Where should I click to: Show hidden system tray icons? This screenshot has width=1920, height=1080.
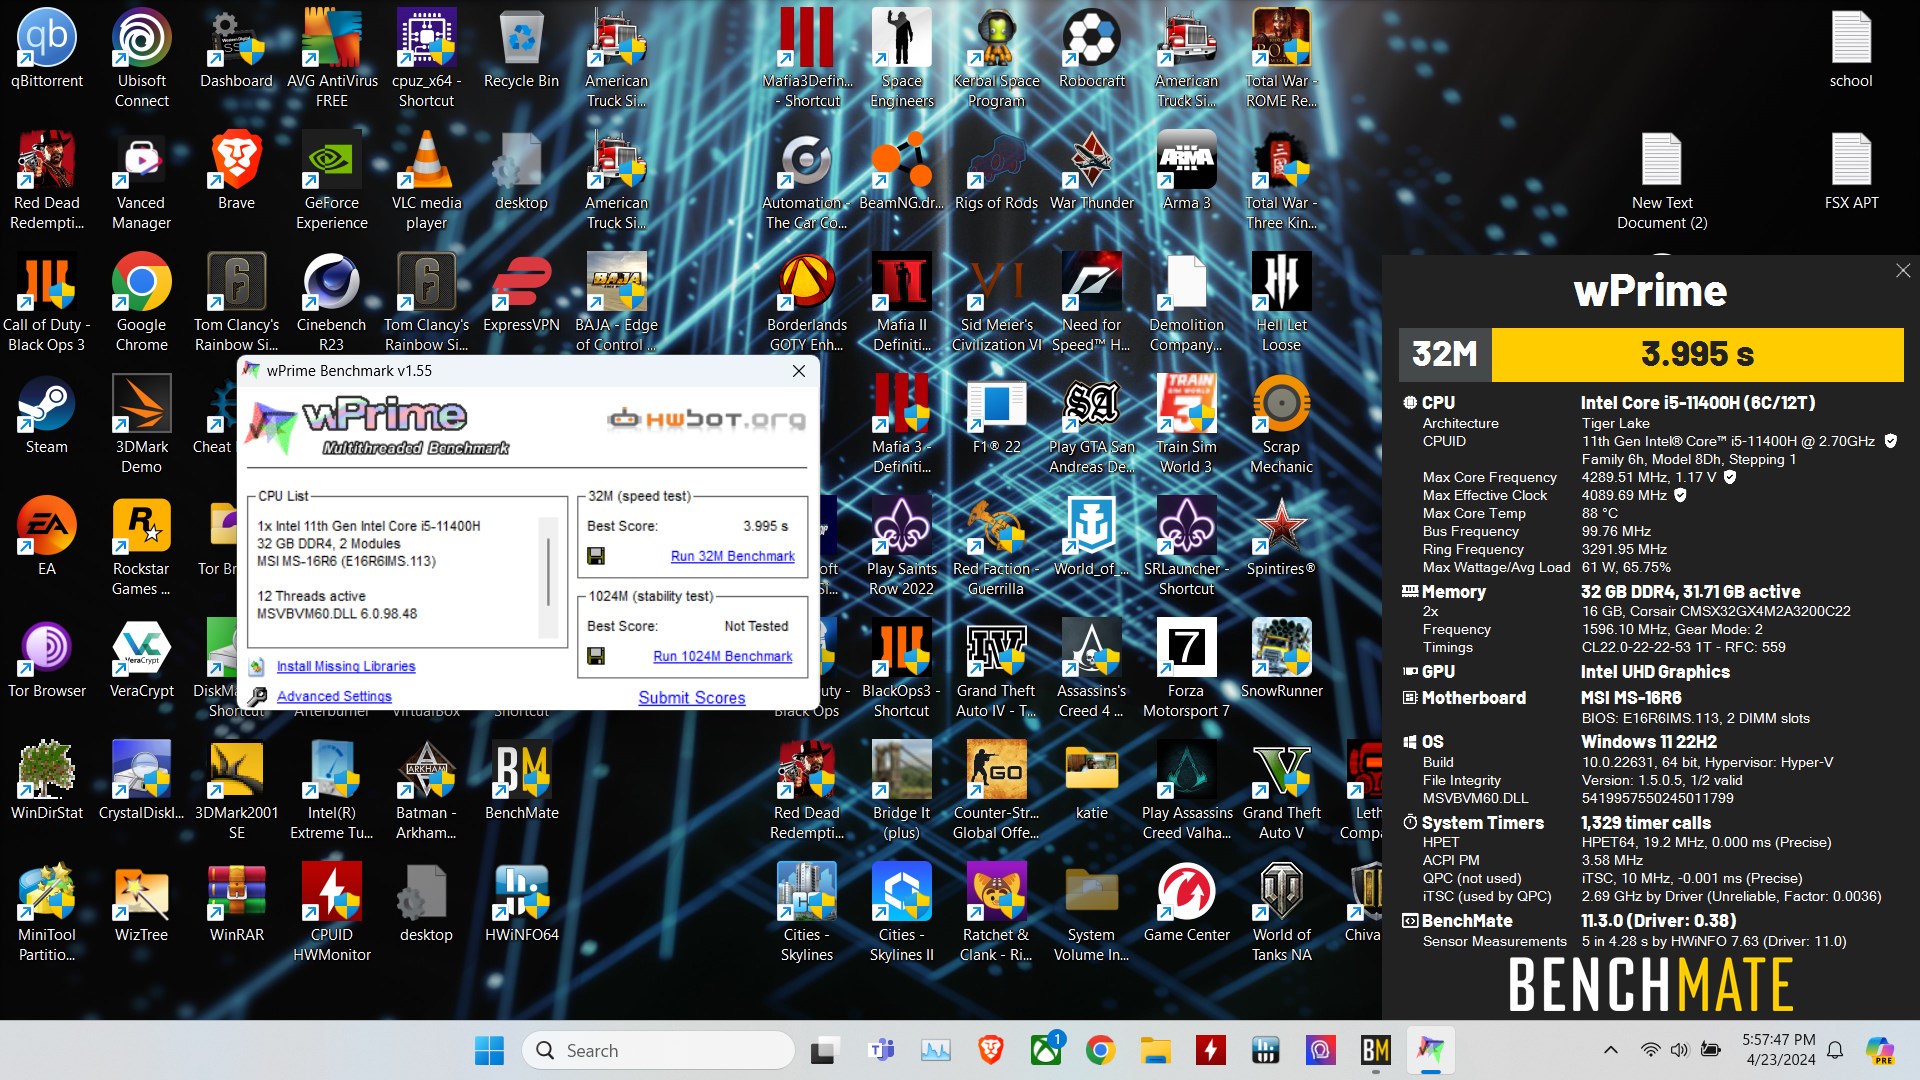point(1610,1050)
